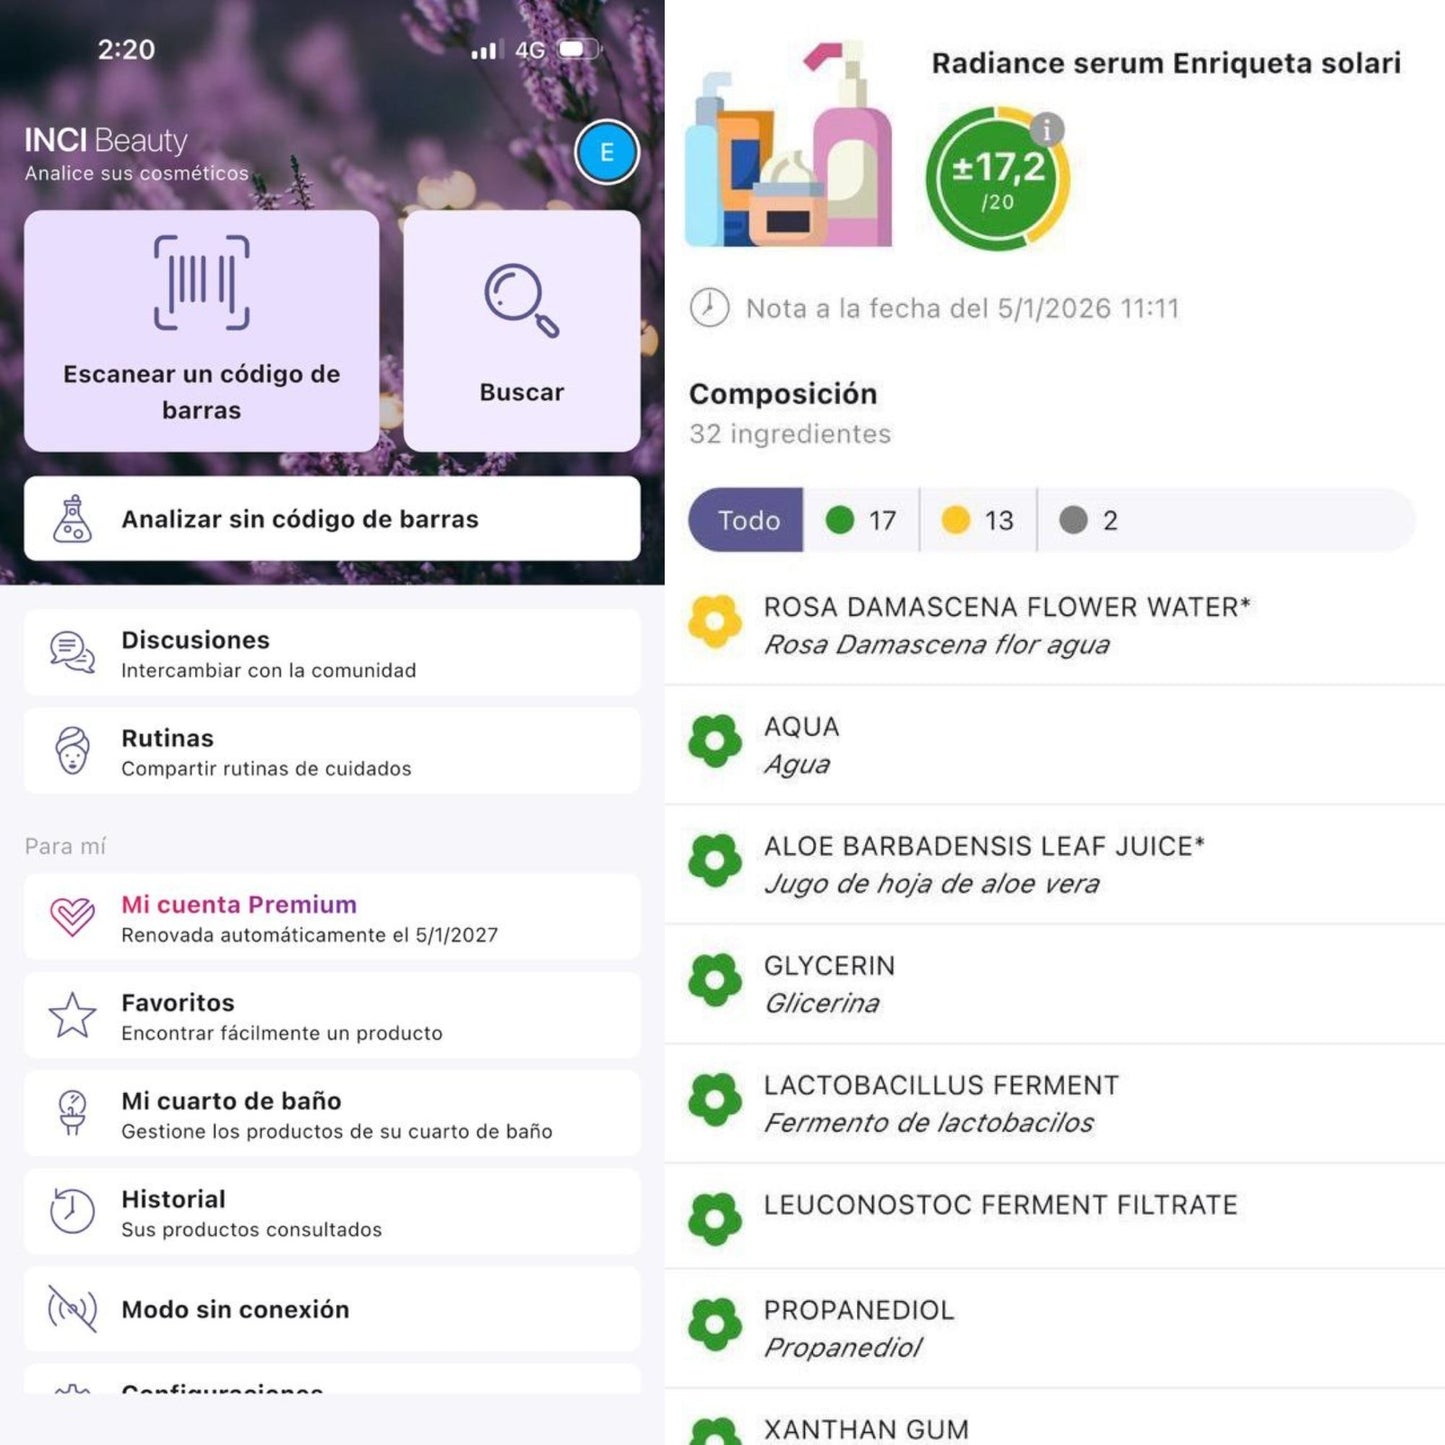Tap the Historial clock icon
Viewport: 1445px width, 1445px height.
click(x=72, y=1211)
